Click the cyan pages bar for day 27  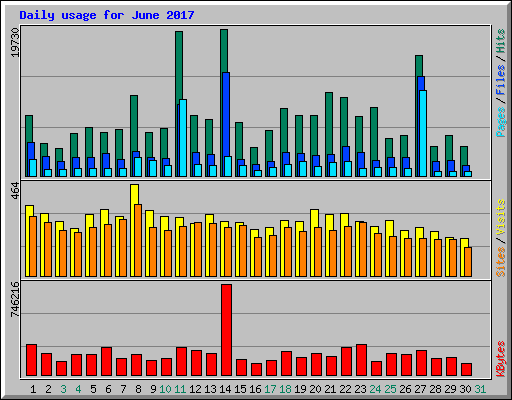tap(423, 133)
